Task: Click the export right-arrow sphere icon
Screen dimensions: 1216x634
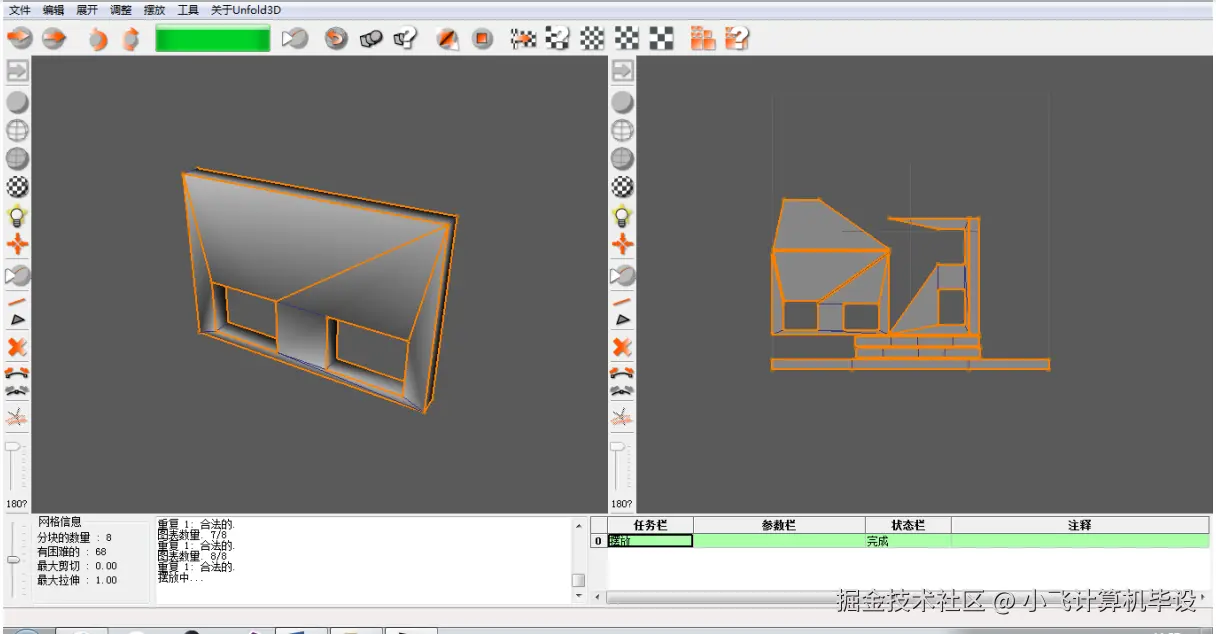Action: [54, 39]
